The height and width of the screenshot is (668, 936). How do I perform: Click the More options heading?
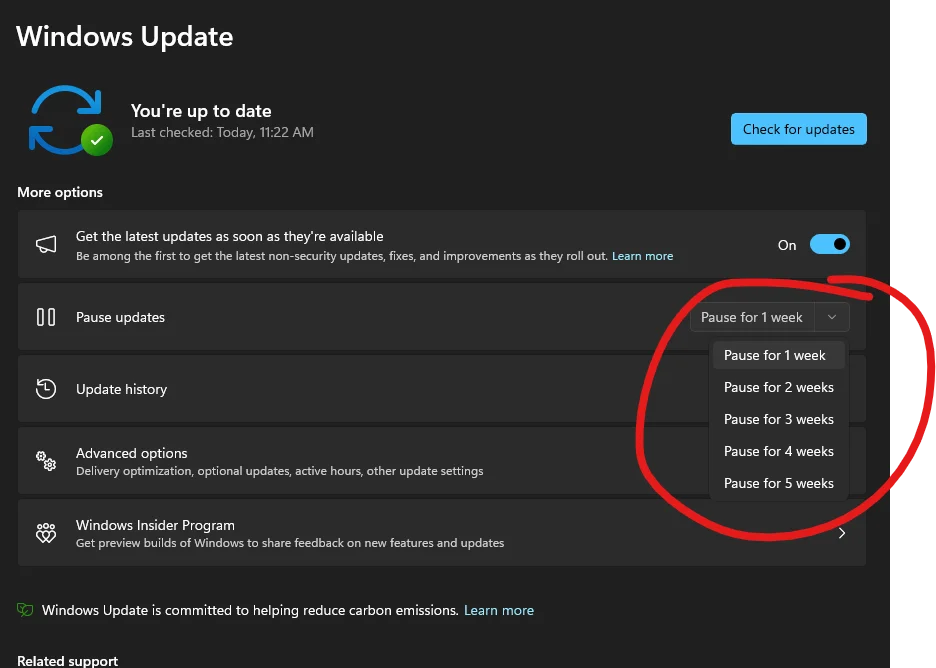60,192
